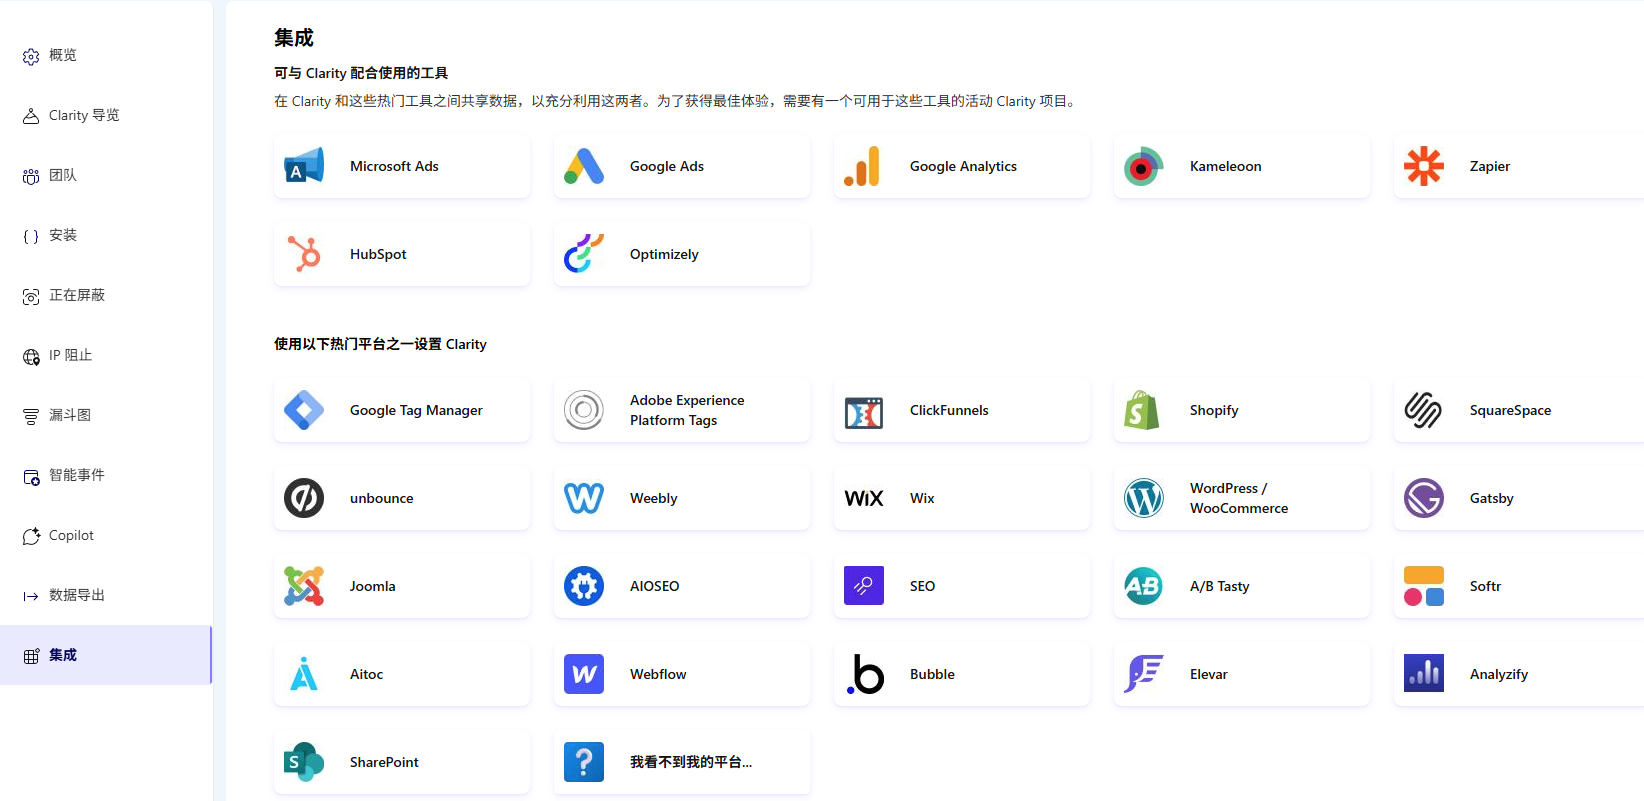1644x801 pixels.
Task: Choose the HubSpot integration label
Action: pos(378,254)
